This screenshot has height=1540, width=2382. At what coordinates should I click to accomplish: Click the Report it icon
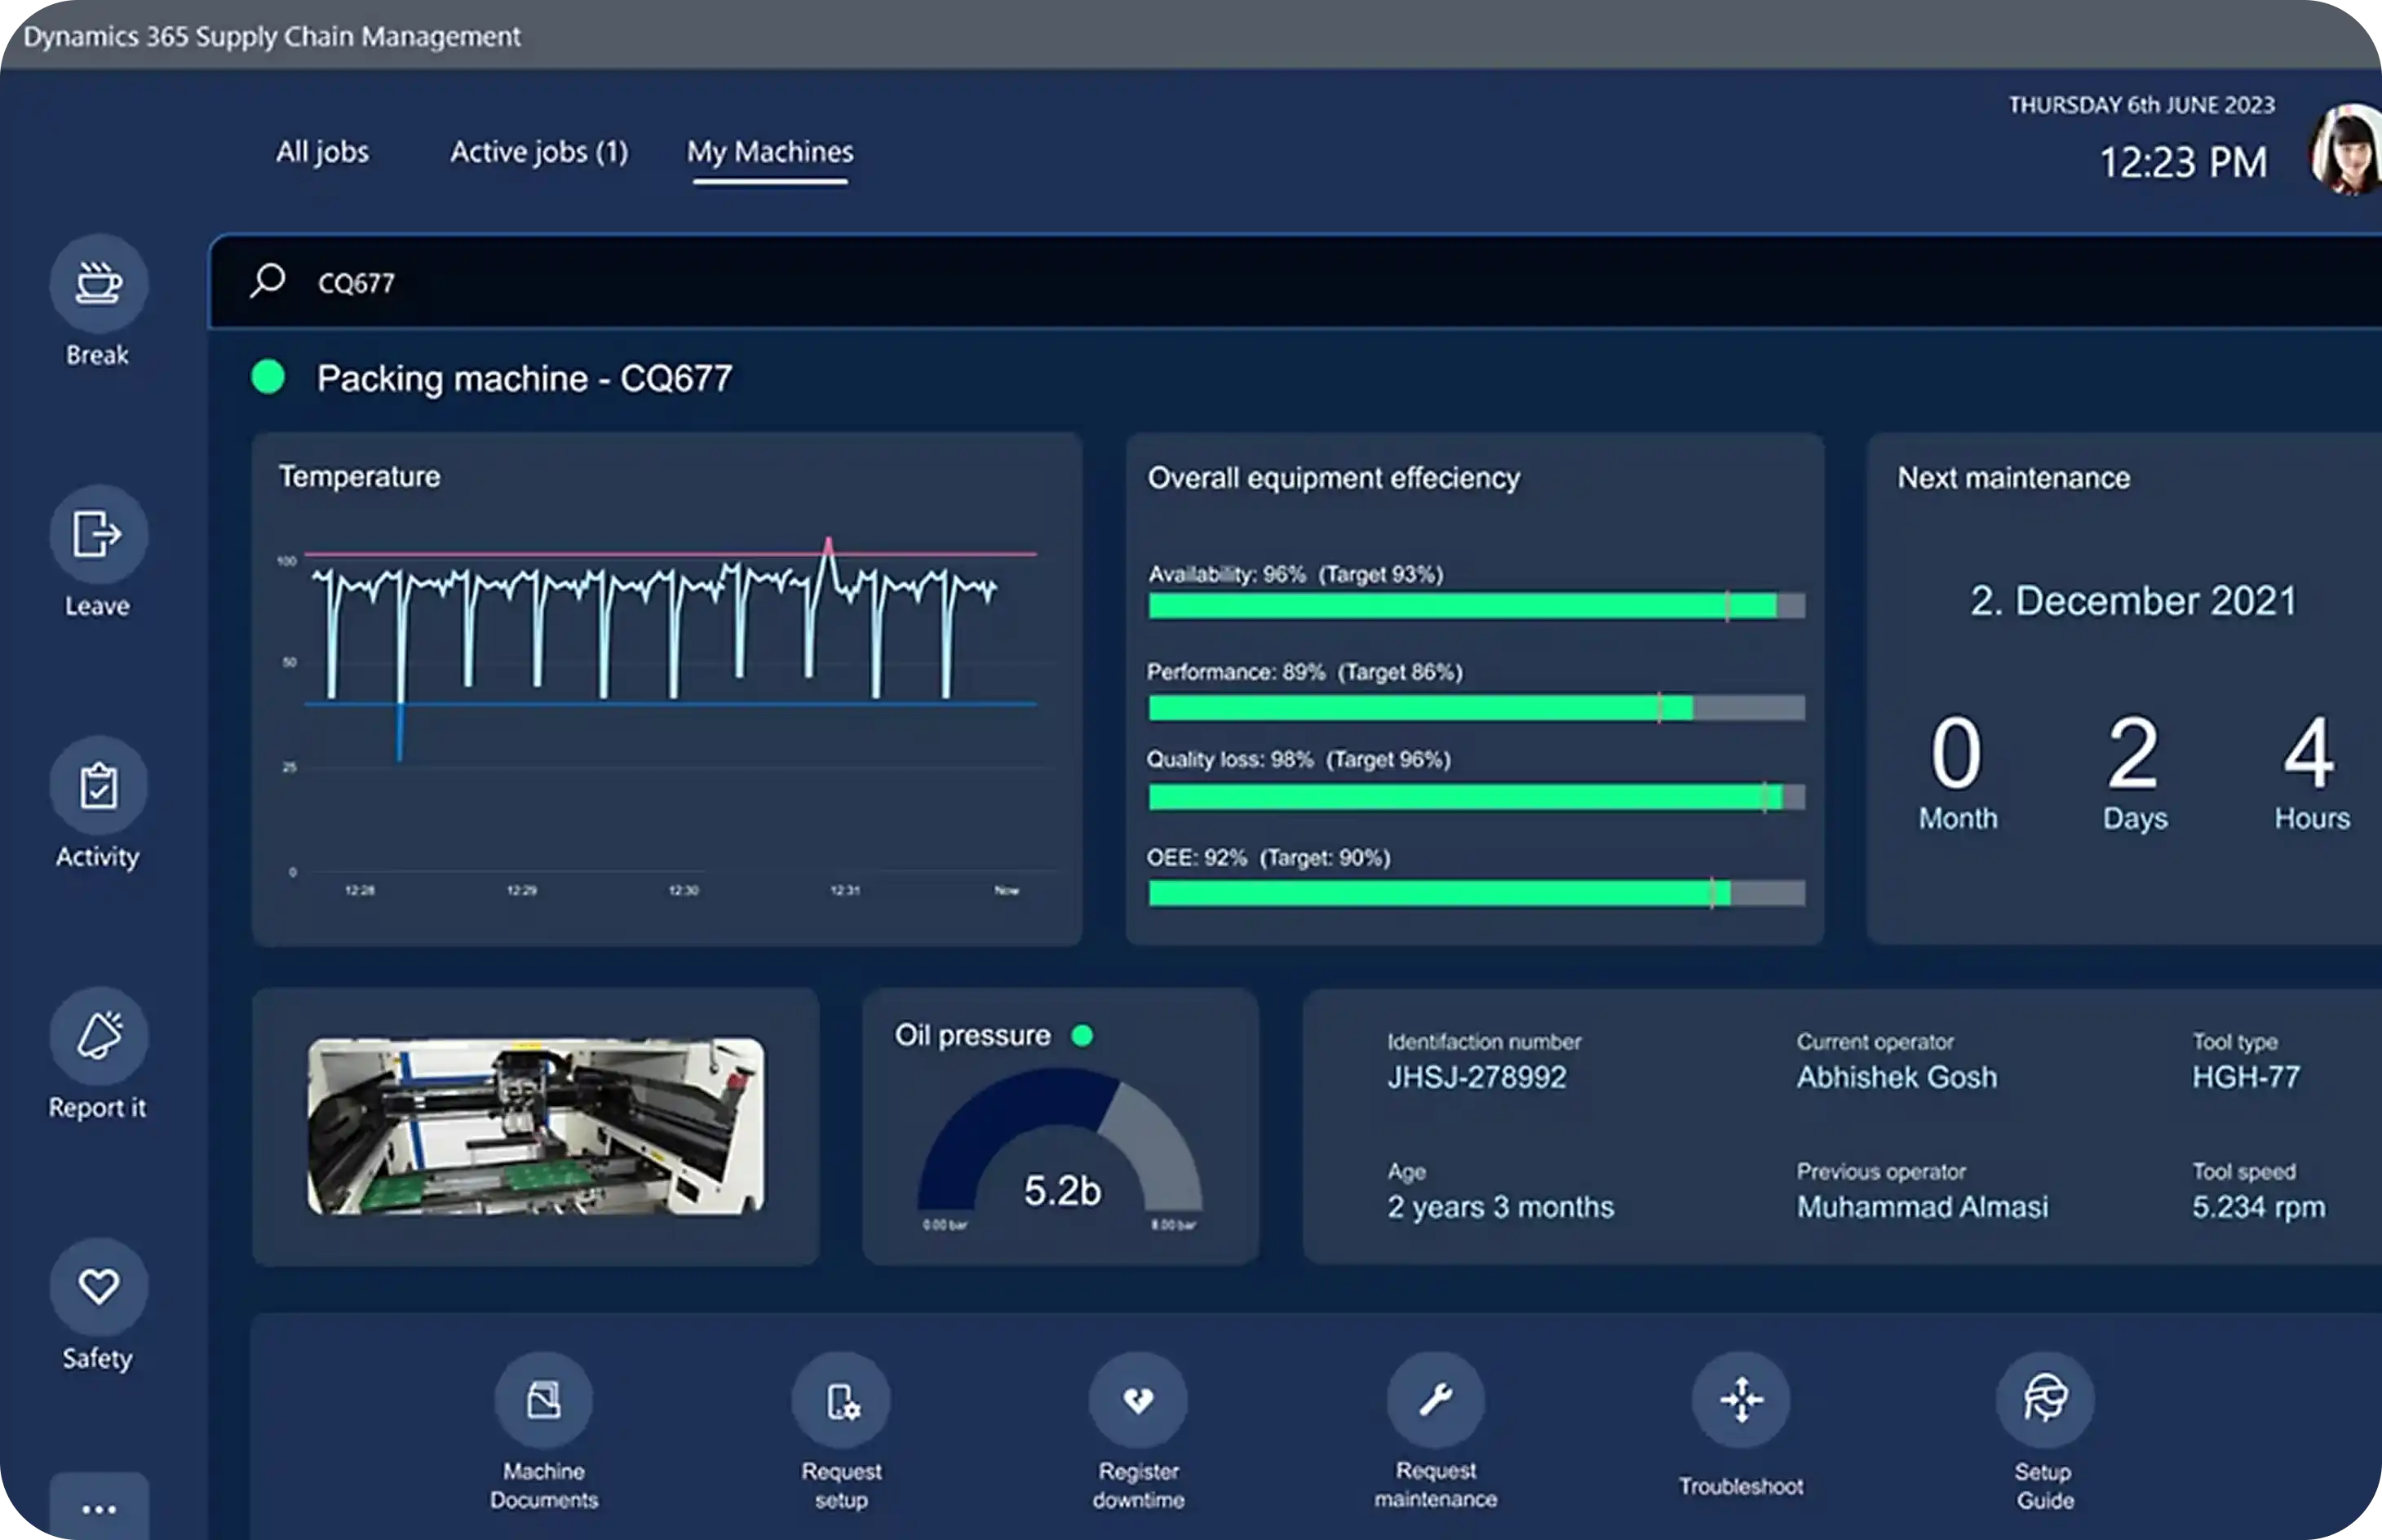point(97,1037)
